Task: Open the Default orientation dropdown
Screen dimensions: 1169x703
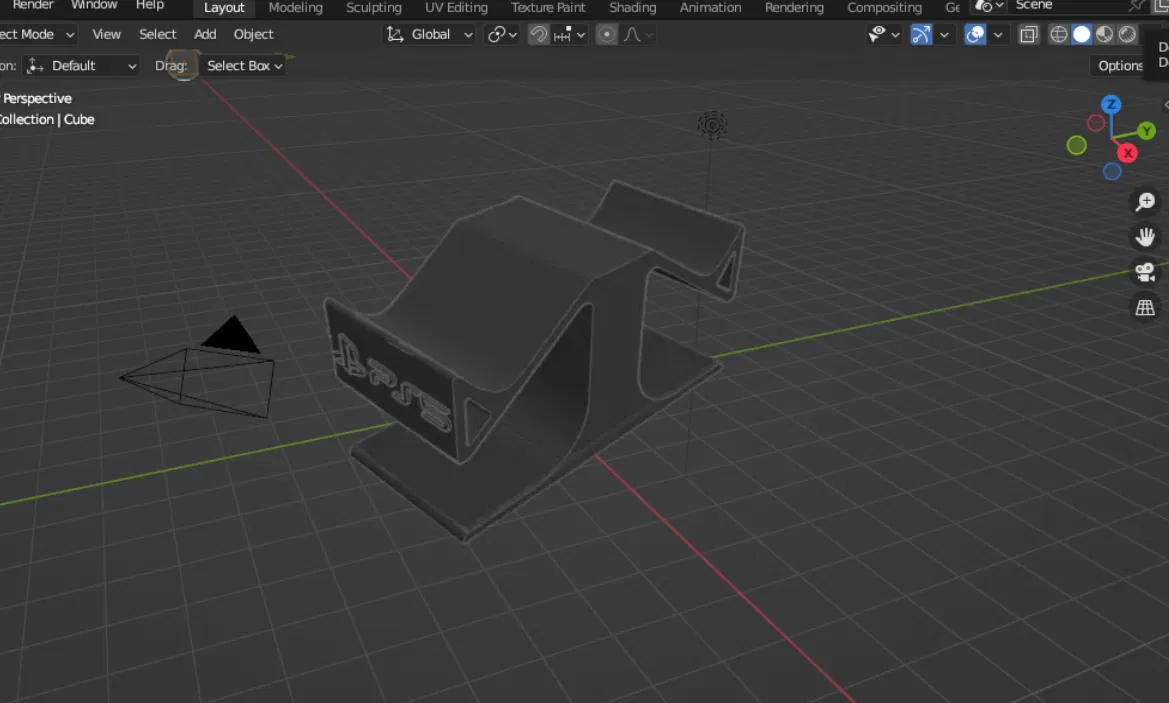Action: [81, 66]
